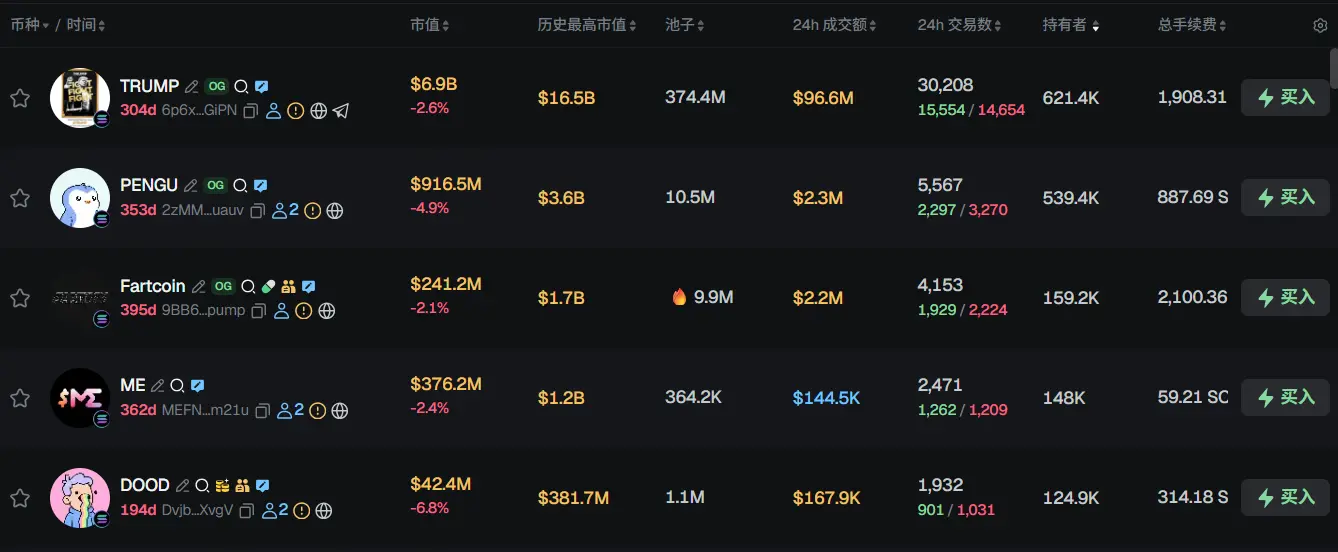Screen dimensions: 1338x552
Task: Click the pencil edit icon beside PENGU
Action: pyautogui.click(x=192, y=186)
